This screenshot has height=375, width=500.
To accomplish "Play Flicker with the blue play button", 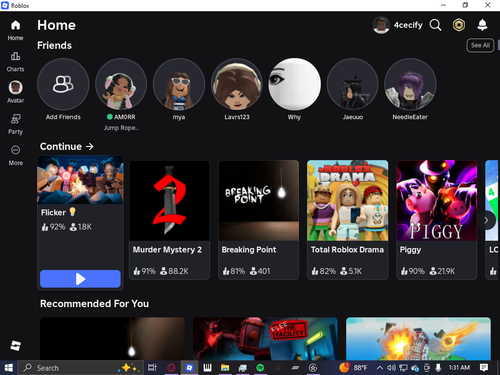I will click(x=80, y=279).
